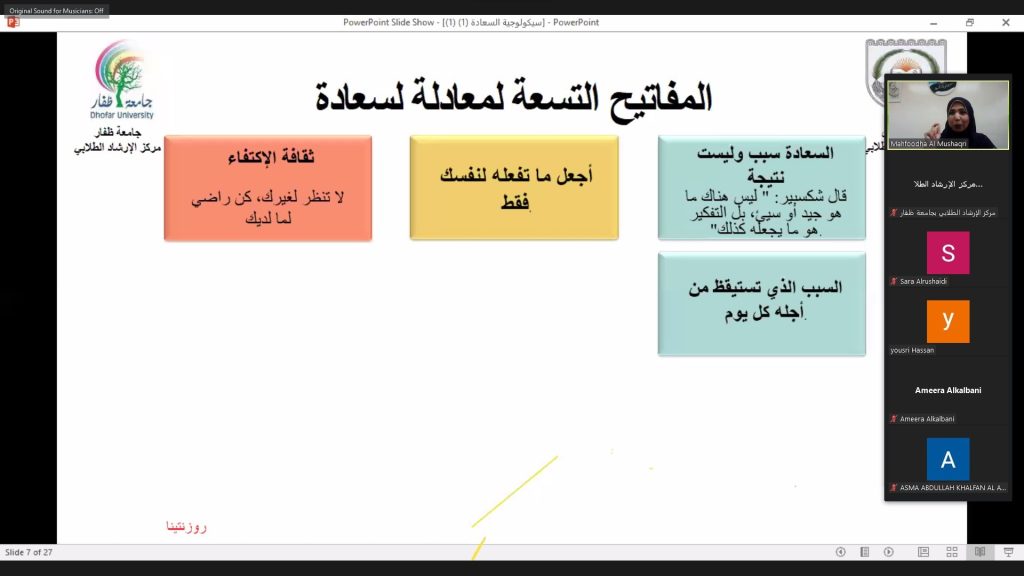
Task: Select ASMA ABDULLAH participant avatar tile
Action: [947, 459]
